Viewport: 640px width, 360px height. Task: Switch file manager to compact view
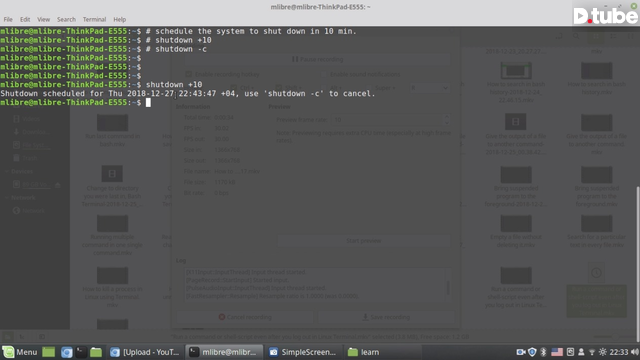click(x=631, y=36)
